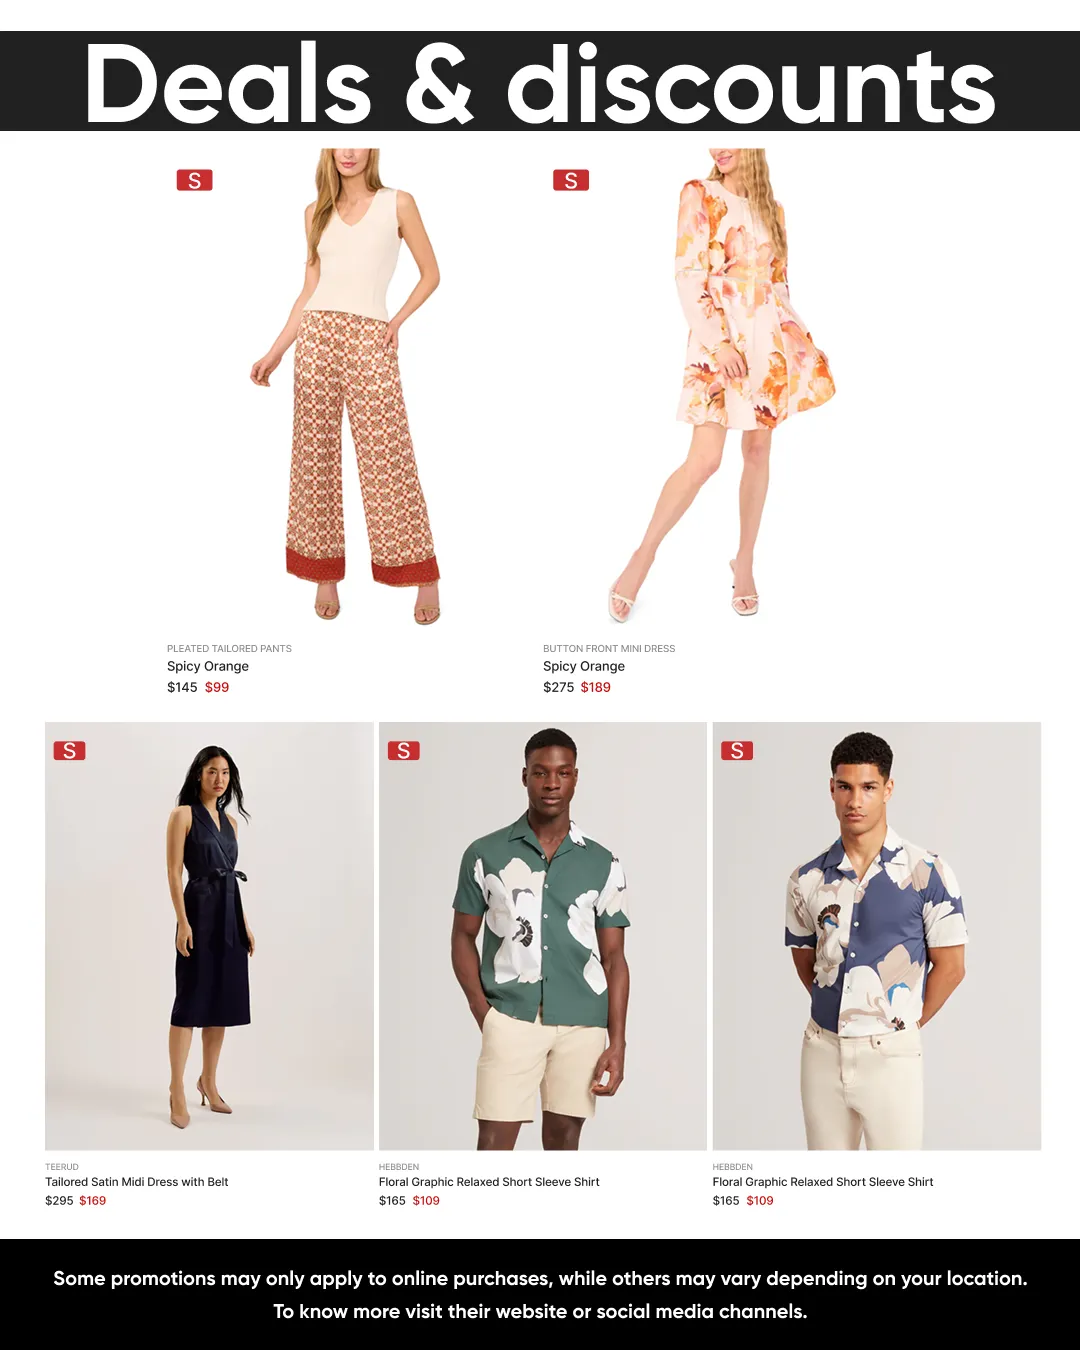This screenshot has width=1080, height=1350.
Task: Click the $99 sale price
Action: (217, 687)
